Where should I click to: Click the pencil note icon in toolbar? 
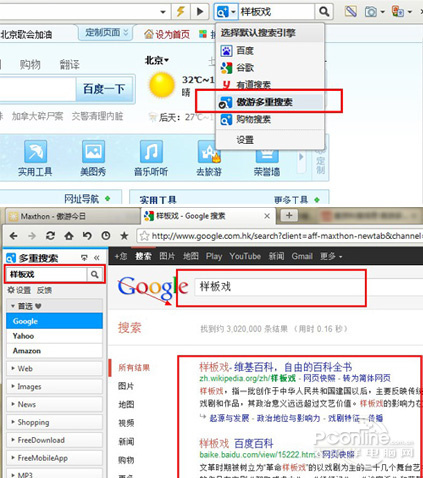[351, 12]
